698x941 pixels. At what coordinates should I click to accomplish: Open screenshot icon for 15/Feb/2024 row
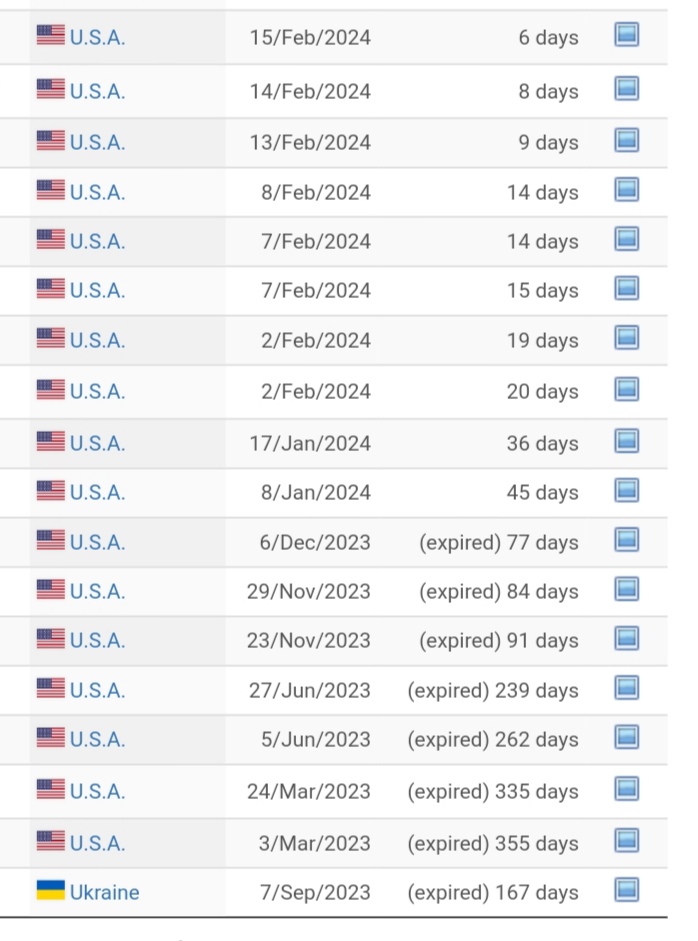[627, 35]
